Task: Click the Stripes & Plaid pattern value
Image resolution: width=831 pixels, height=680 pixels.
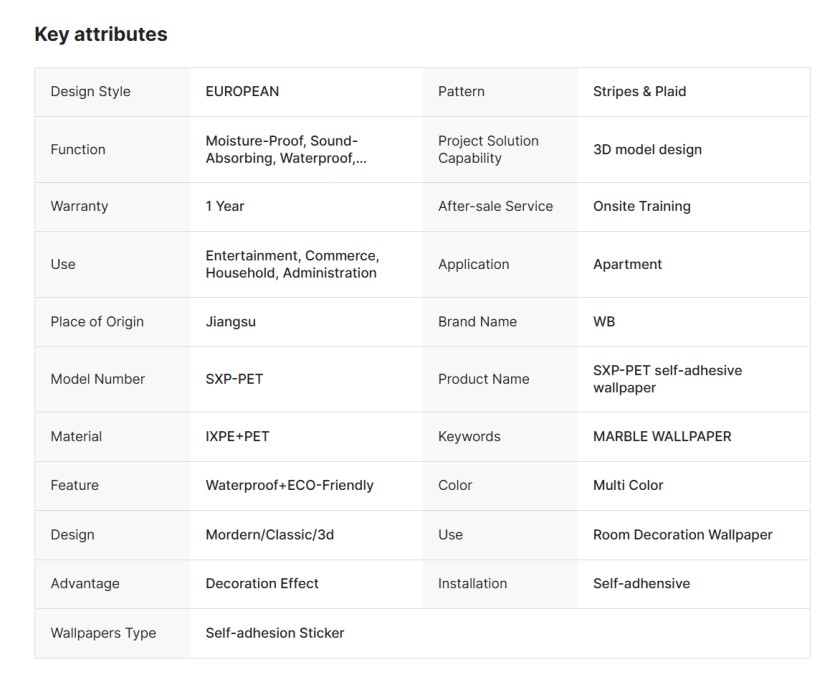Action: [x=639, y=91]
